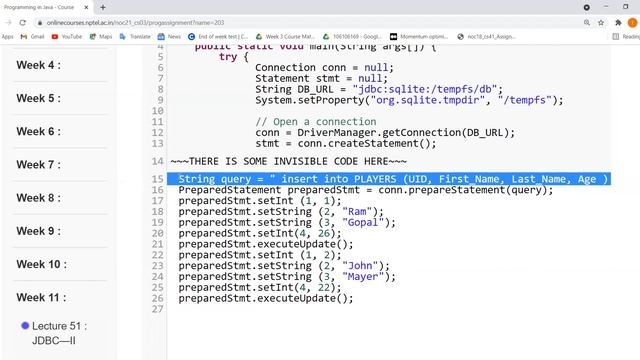The height and width of the screenshot is (360, 640).
Task: Open News bookmark
Action: click(169, 37)
